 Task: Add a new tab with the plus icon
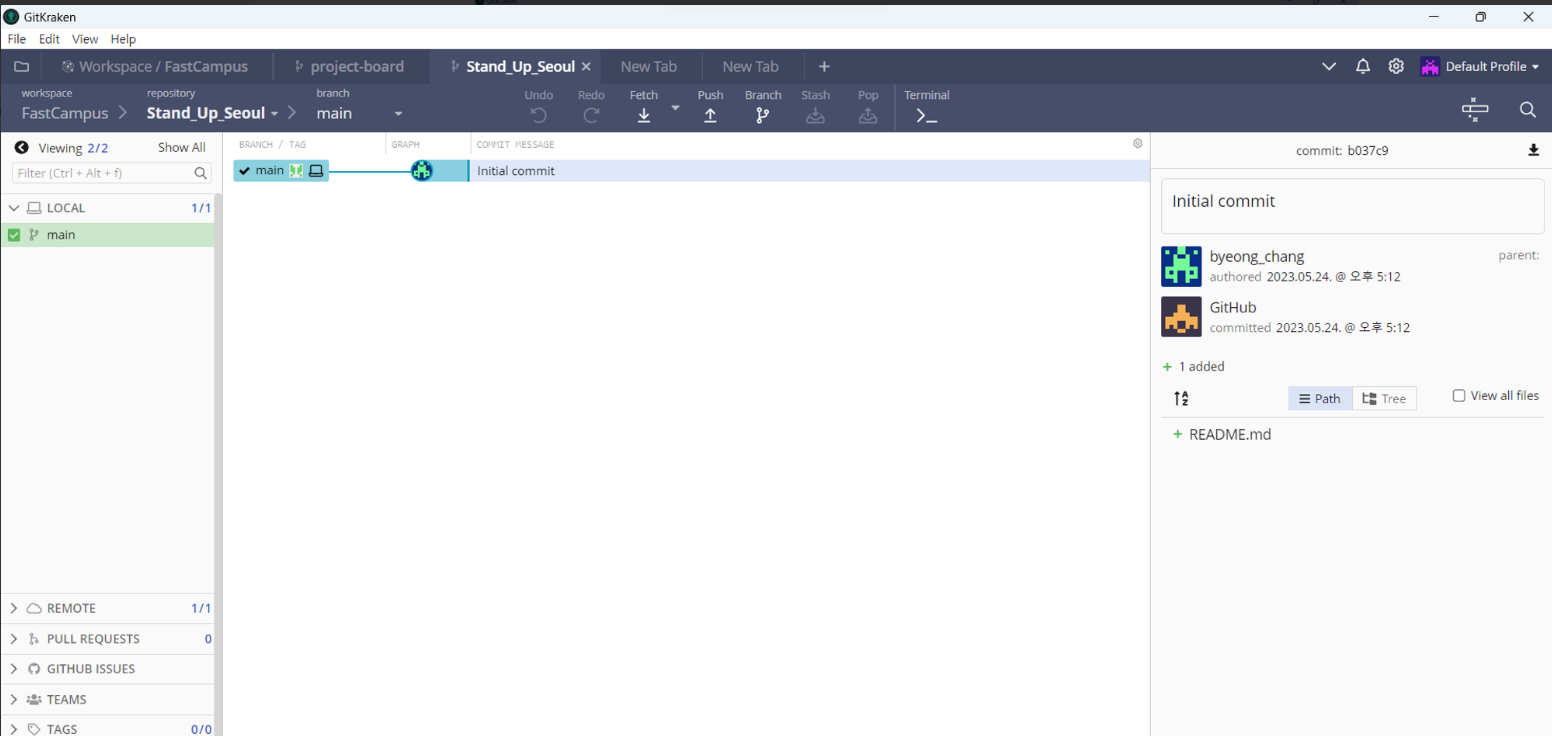tap(824, 67)
